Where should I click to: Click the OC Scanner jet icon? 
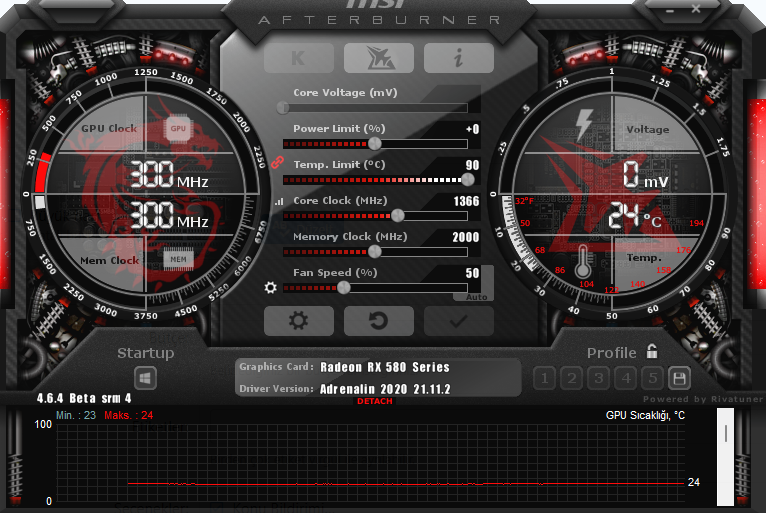click(379, 58)
